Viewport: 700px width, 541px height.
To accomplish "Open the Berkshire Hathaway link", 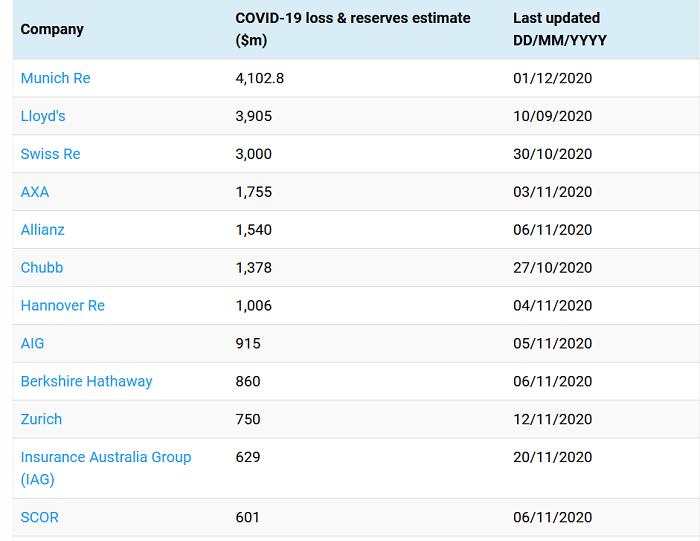I will pyautogui.click(x=86, y=382).
